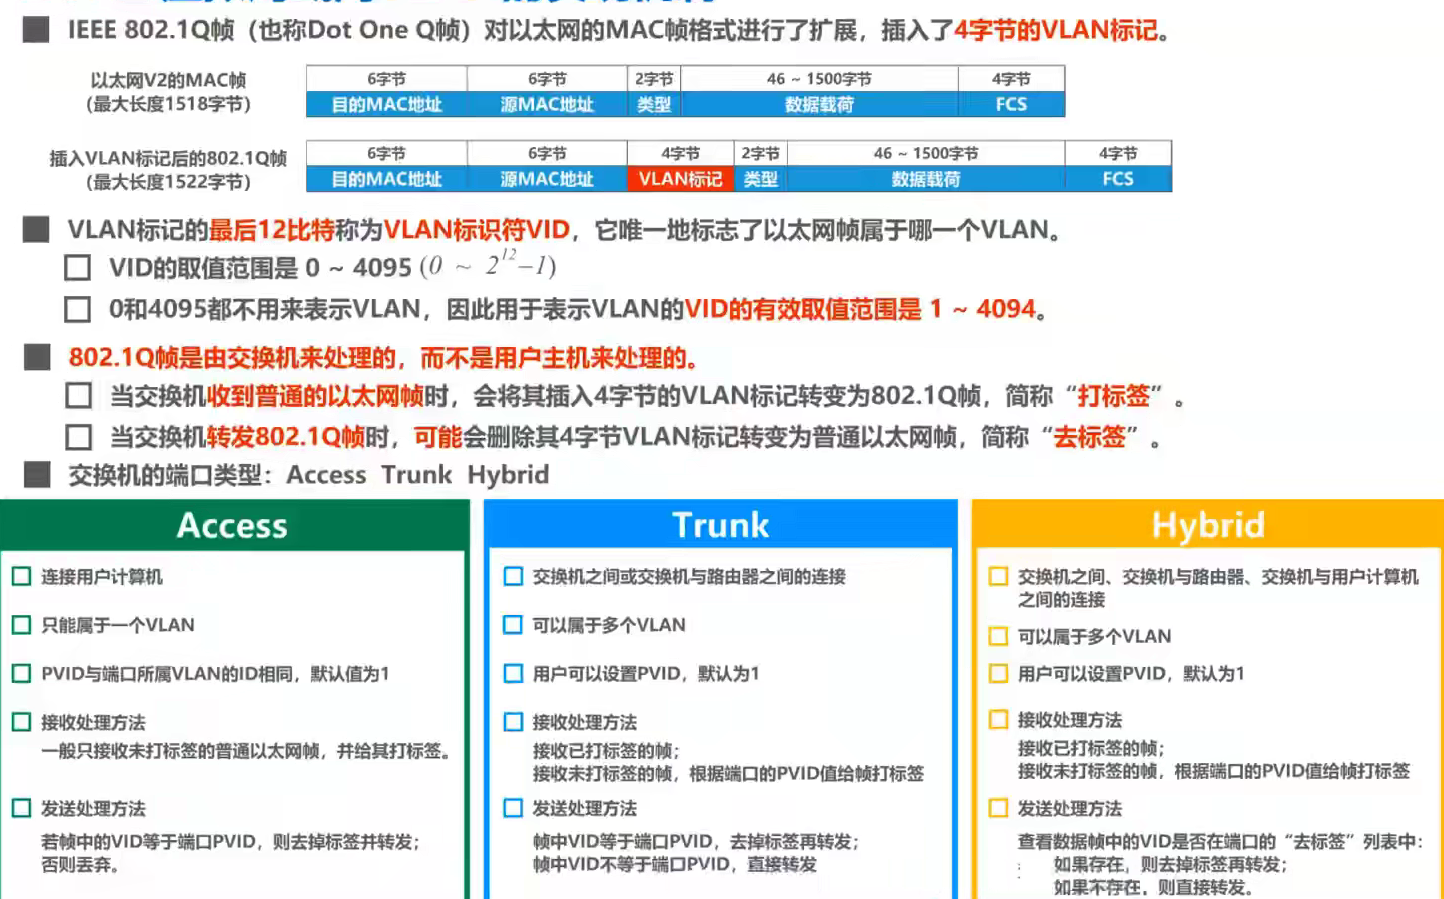Click 目的MAC地址 cell in 以太网V2 frame row
Screen dimensions: 1444x899
(x=387, y=104)
